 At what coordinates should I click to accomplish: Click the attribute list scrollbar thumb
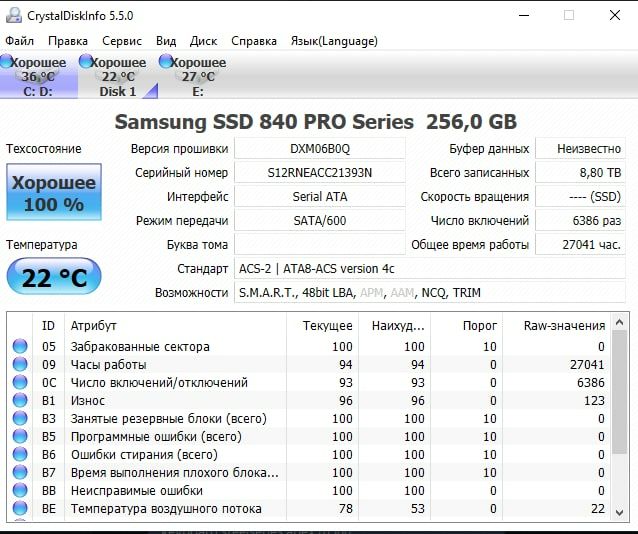click(619, 392)
